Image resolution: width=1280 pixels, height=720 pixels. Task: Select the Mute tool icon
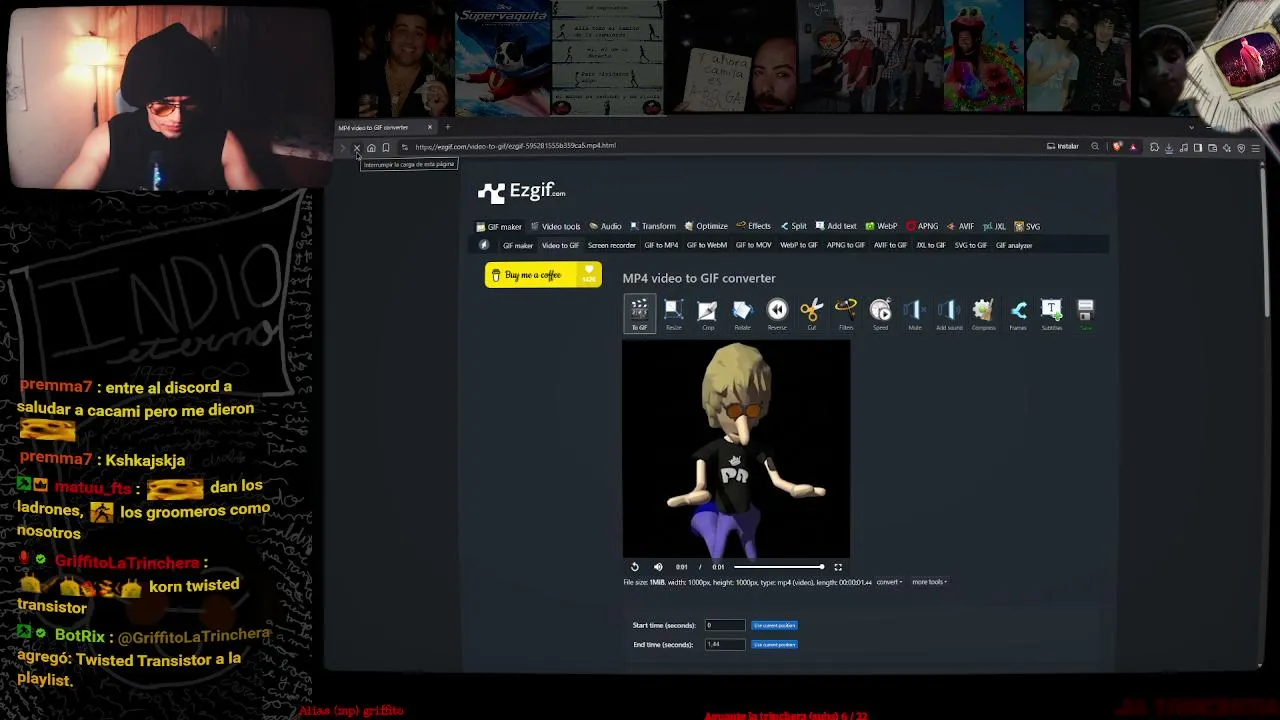click(915, 313)
